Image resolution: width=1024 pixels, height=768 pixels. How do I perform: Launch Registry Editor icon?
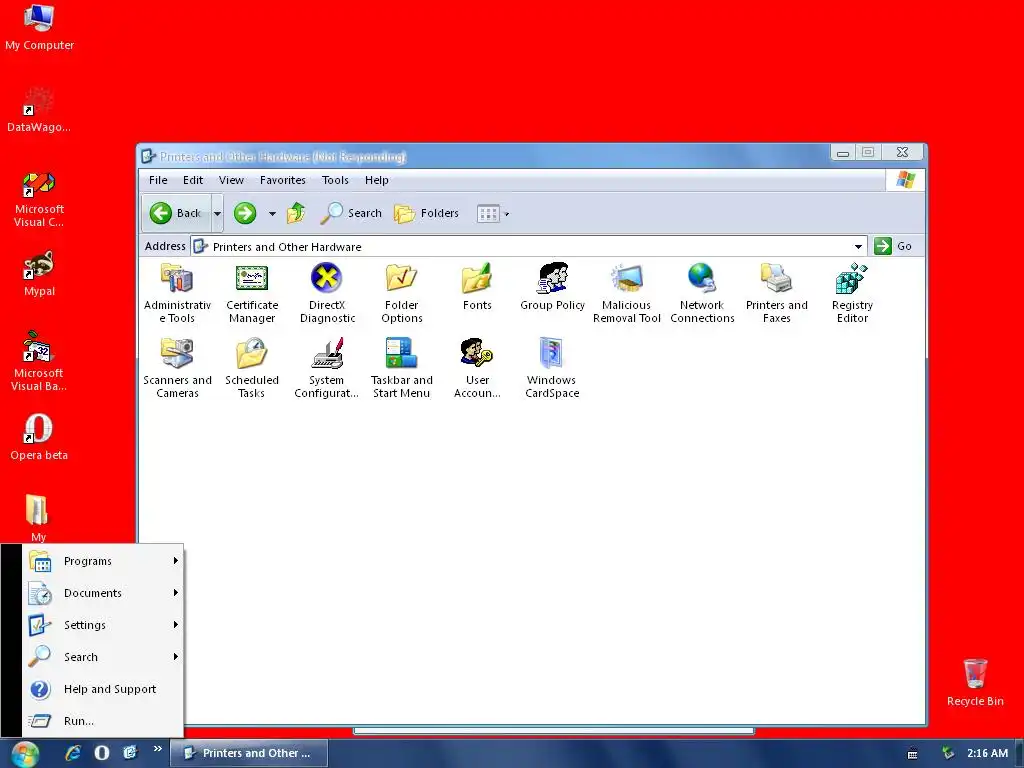(x=852, y=293)
